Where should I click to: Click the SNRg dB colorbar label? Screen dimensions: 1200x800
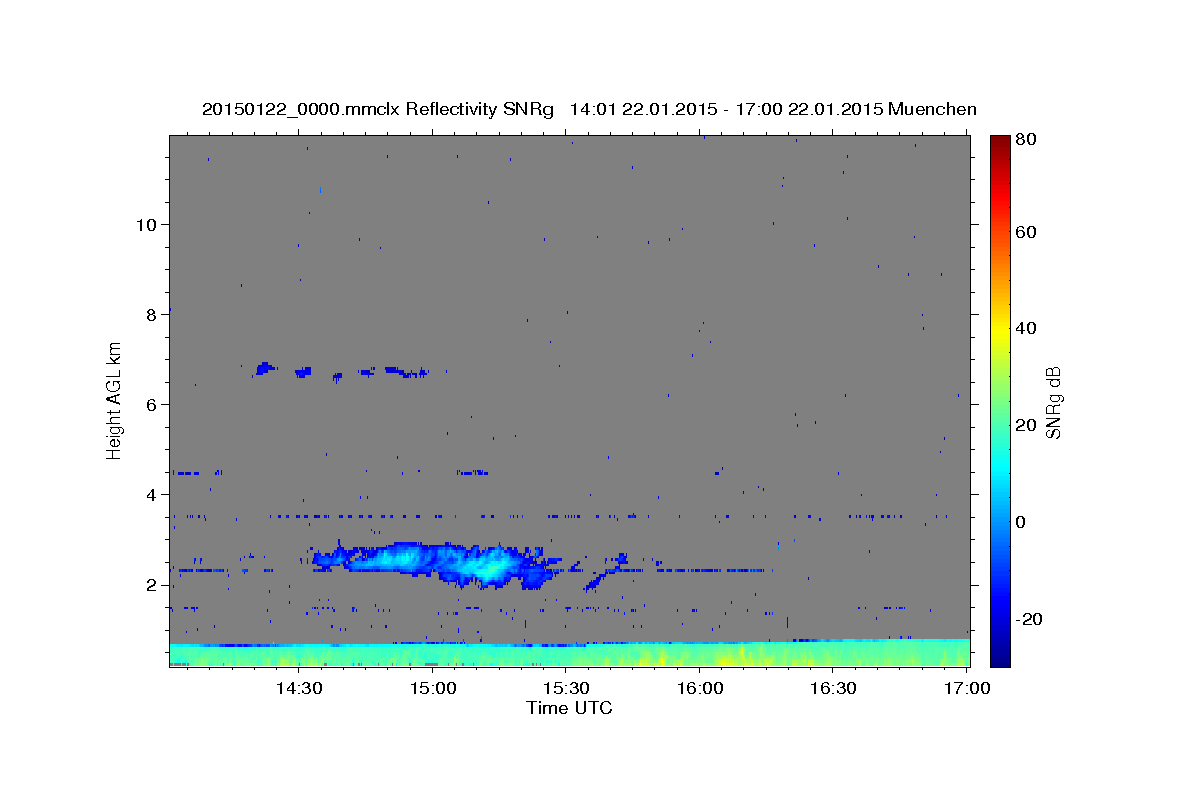pos(1052,402)
